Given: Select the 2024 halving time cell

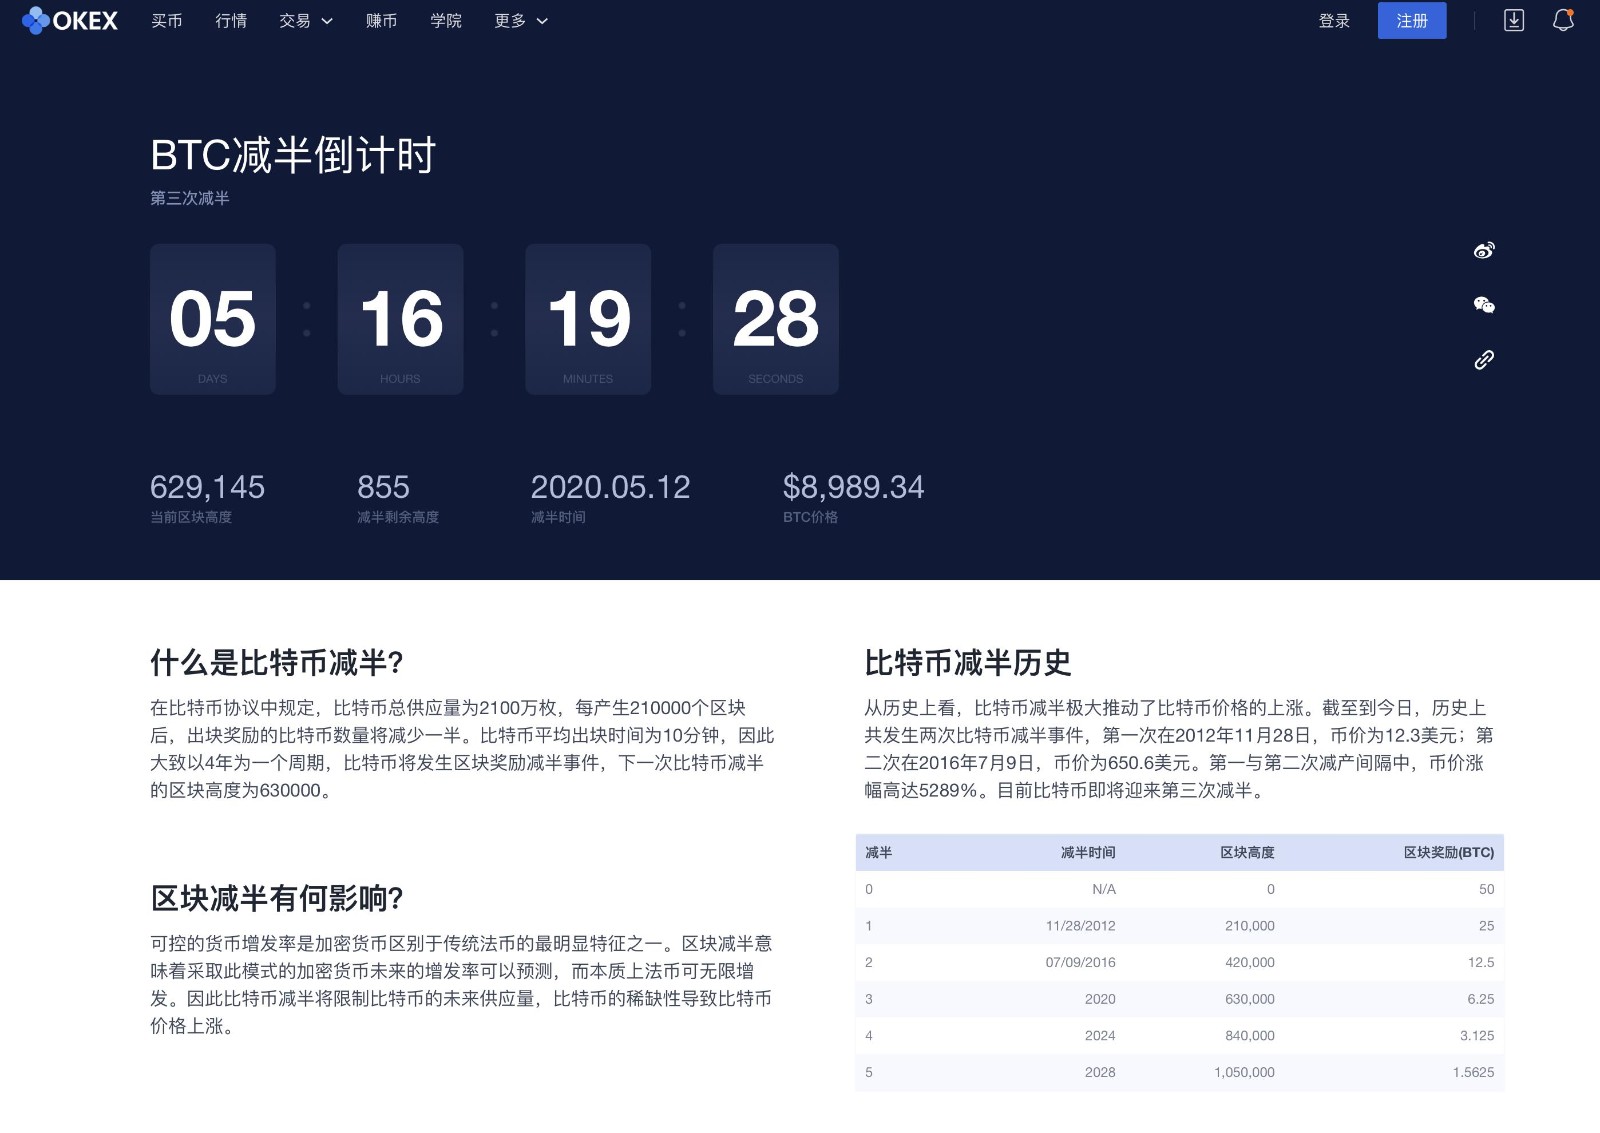Looking at the screenshot, I should (x=1100, y=1036).
